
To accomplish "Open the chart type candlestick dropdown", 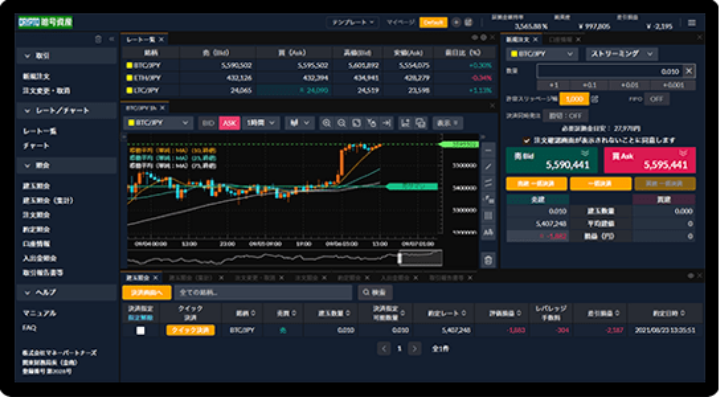I will pos(299,123).
